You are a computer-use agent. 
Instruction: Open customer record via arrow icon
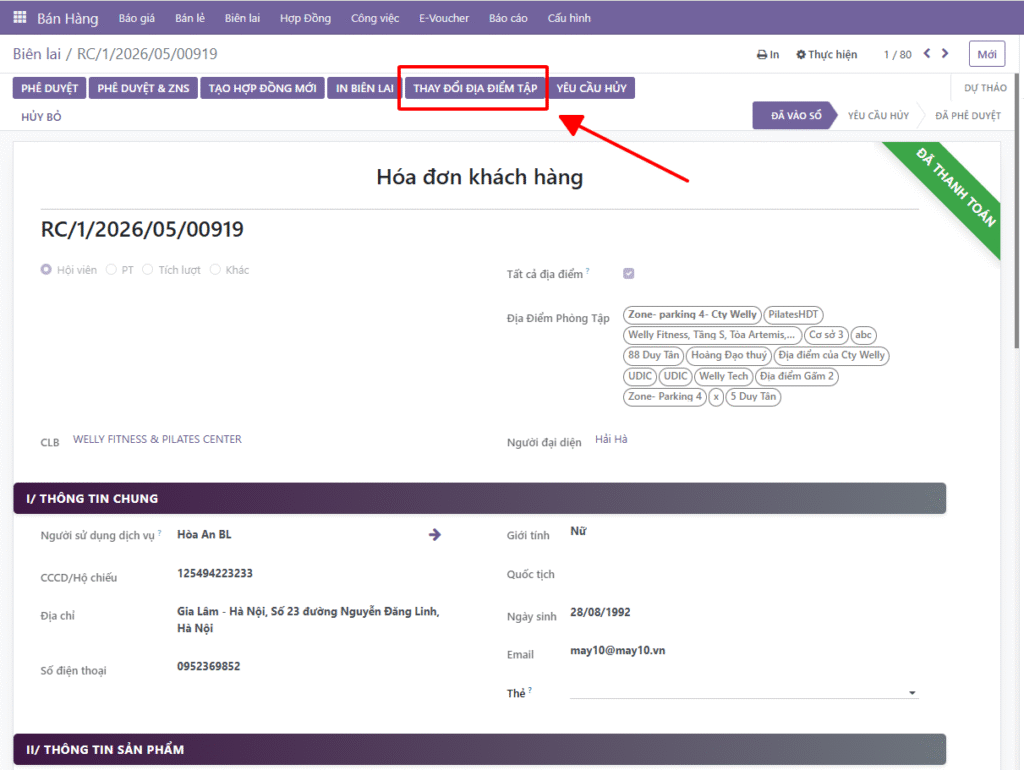pos(435,535)
